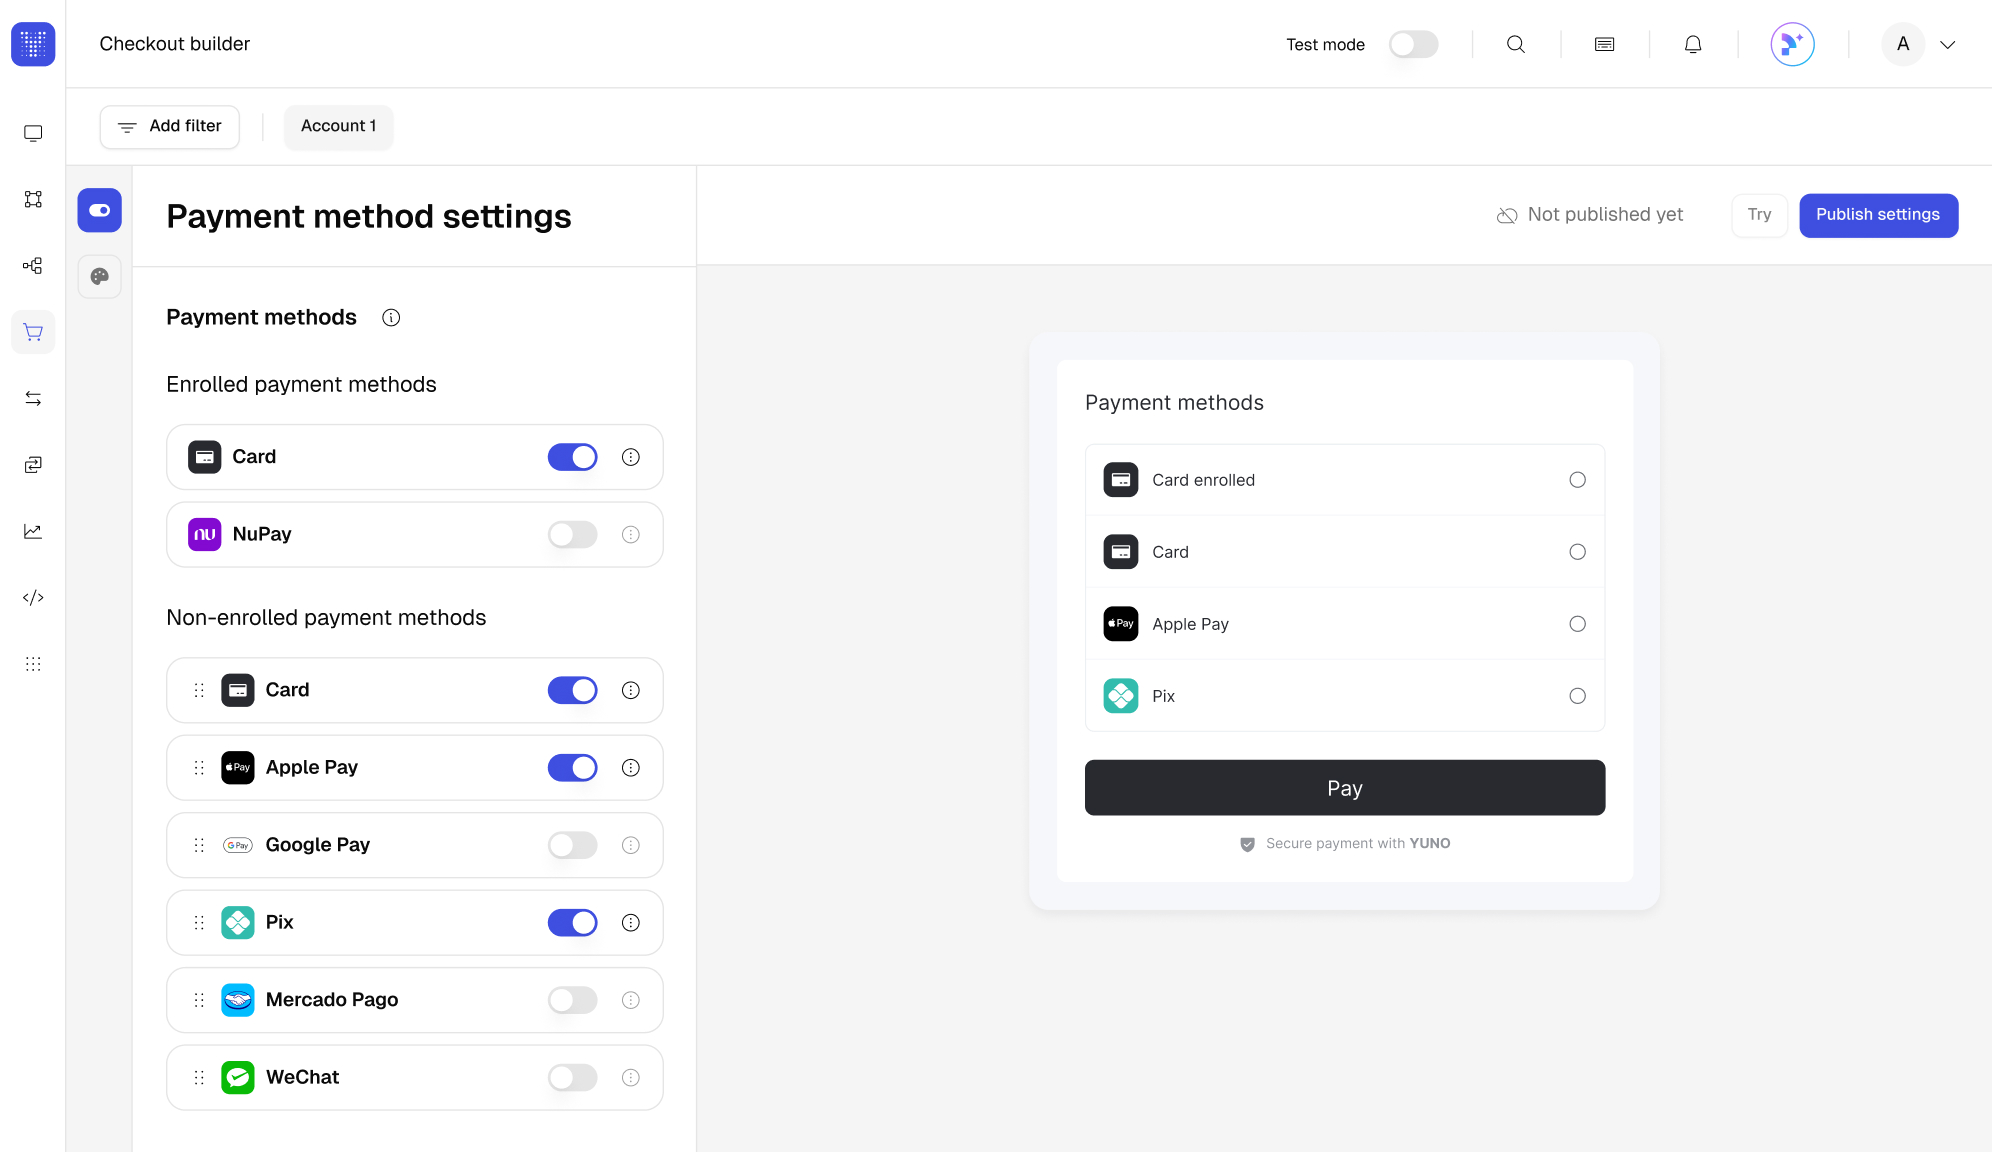
Task: Enable the Test mode switch
Action: pyautogui.click(x=1413, y=44)
